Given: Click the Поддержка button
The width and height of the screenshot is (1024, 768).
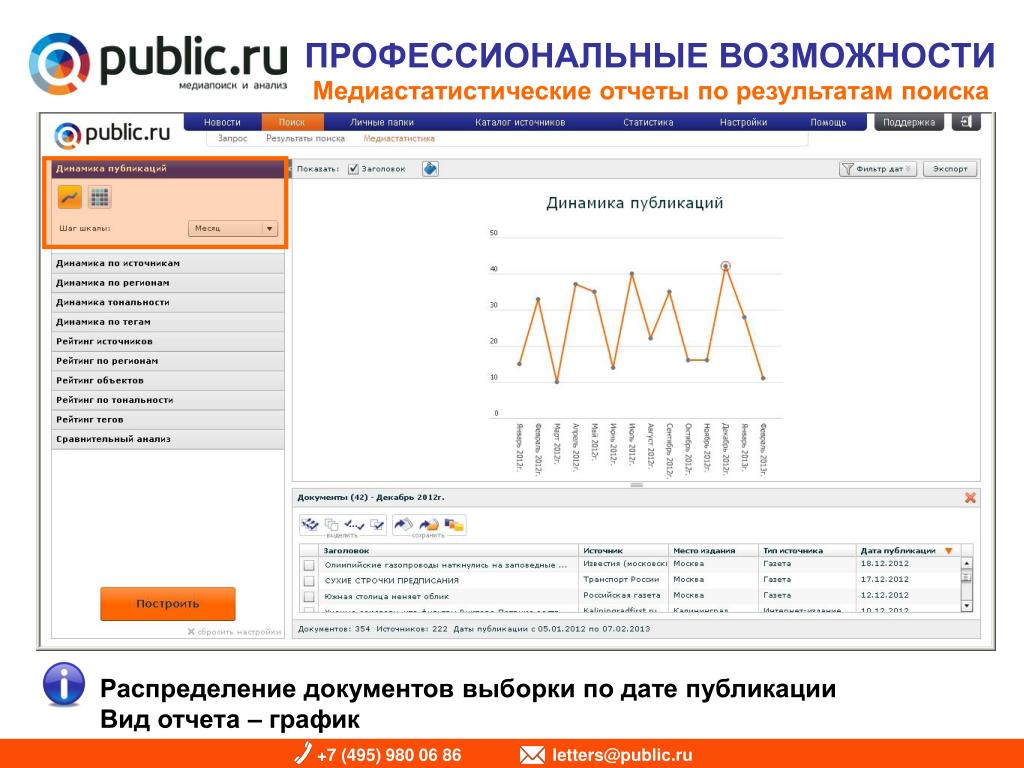Looking at the screenshot, I should [909, 122].
